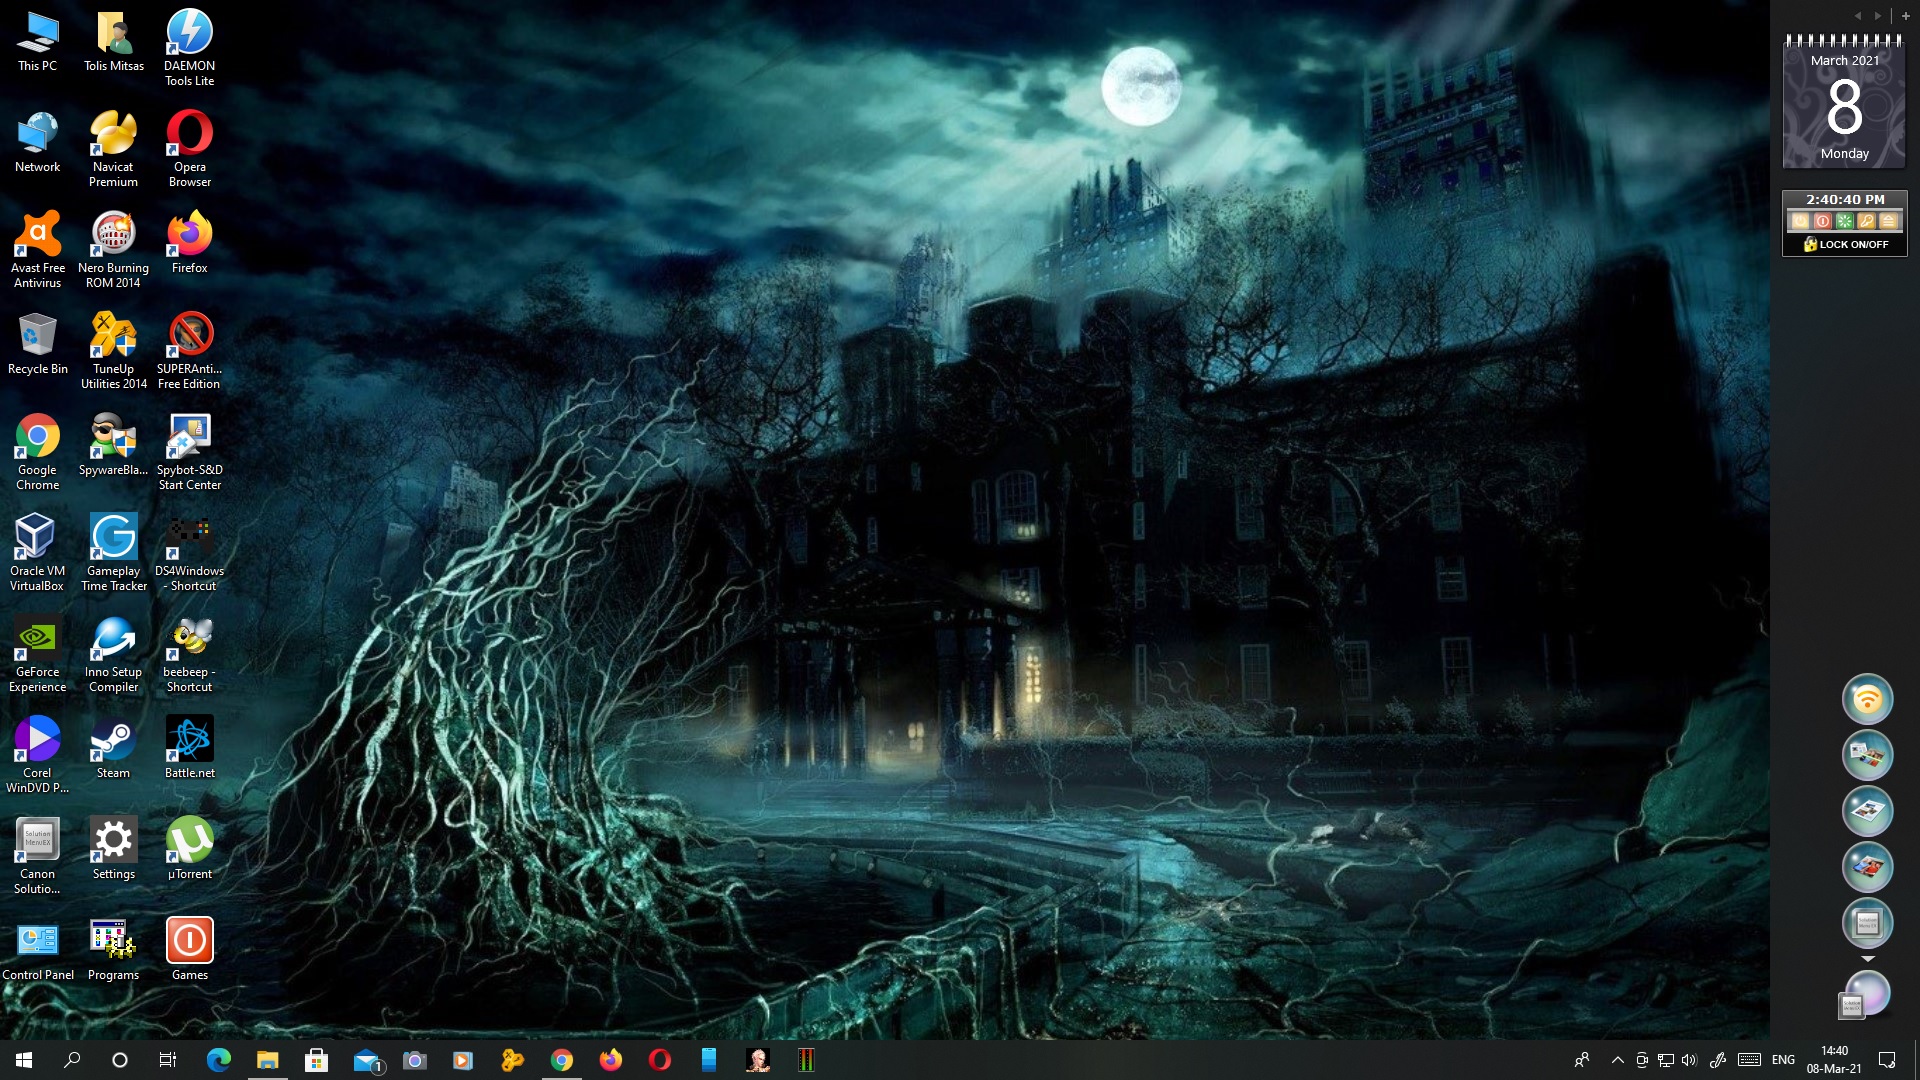Select DS4Windows shortcut icon
1920x1080 pixels.
(190, 553)
